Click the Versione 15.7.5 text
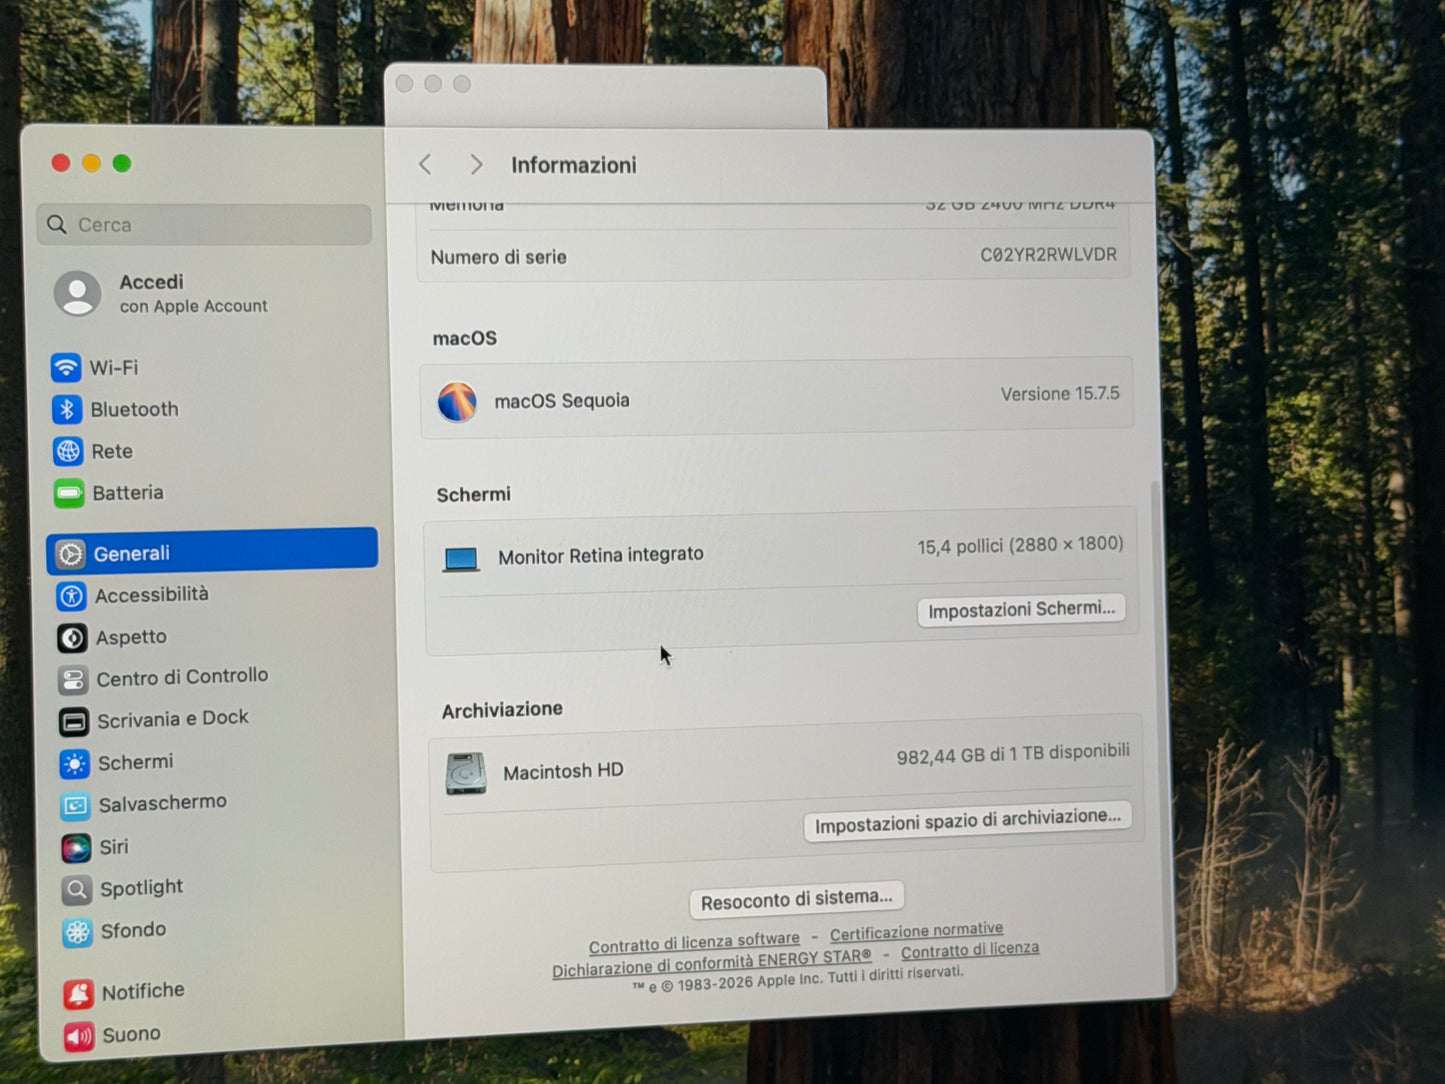This screenshot has height=1084, width=1445. [x=1060, y=394]
